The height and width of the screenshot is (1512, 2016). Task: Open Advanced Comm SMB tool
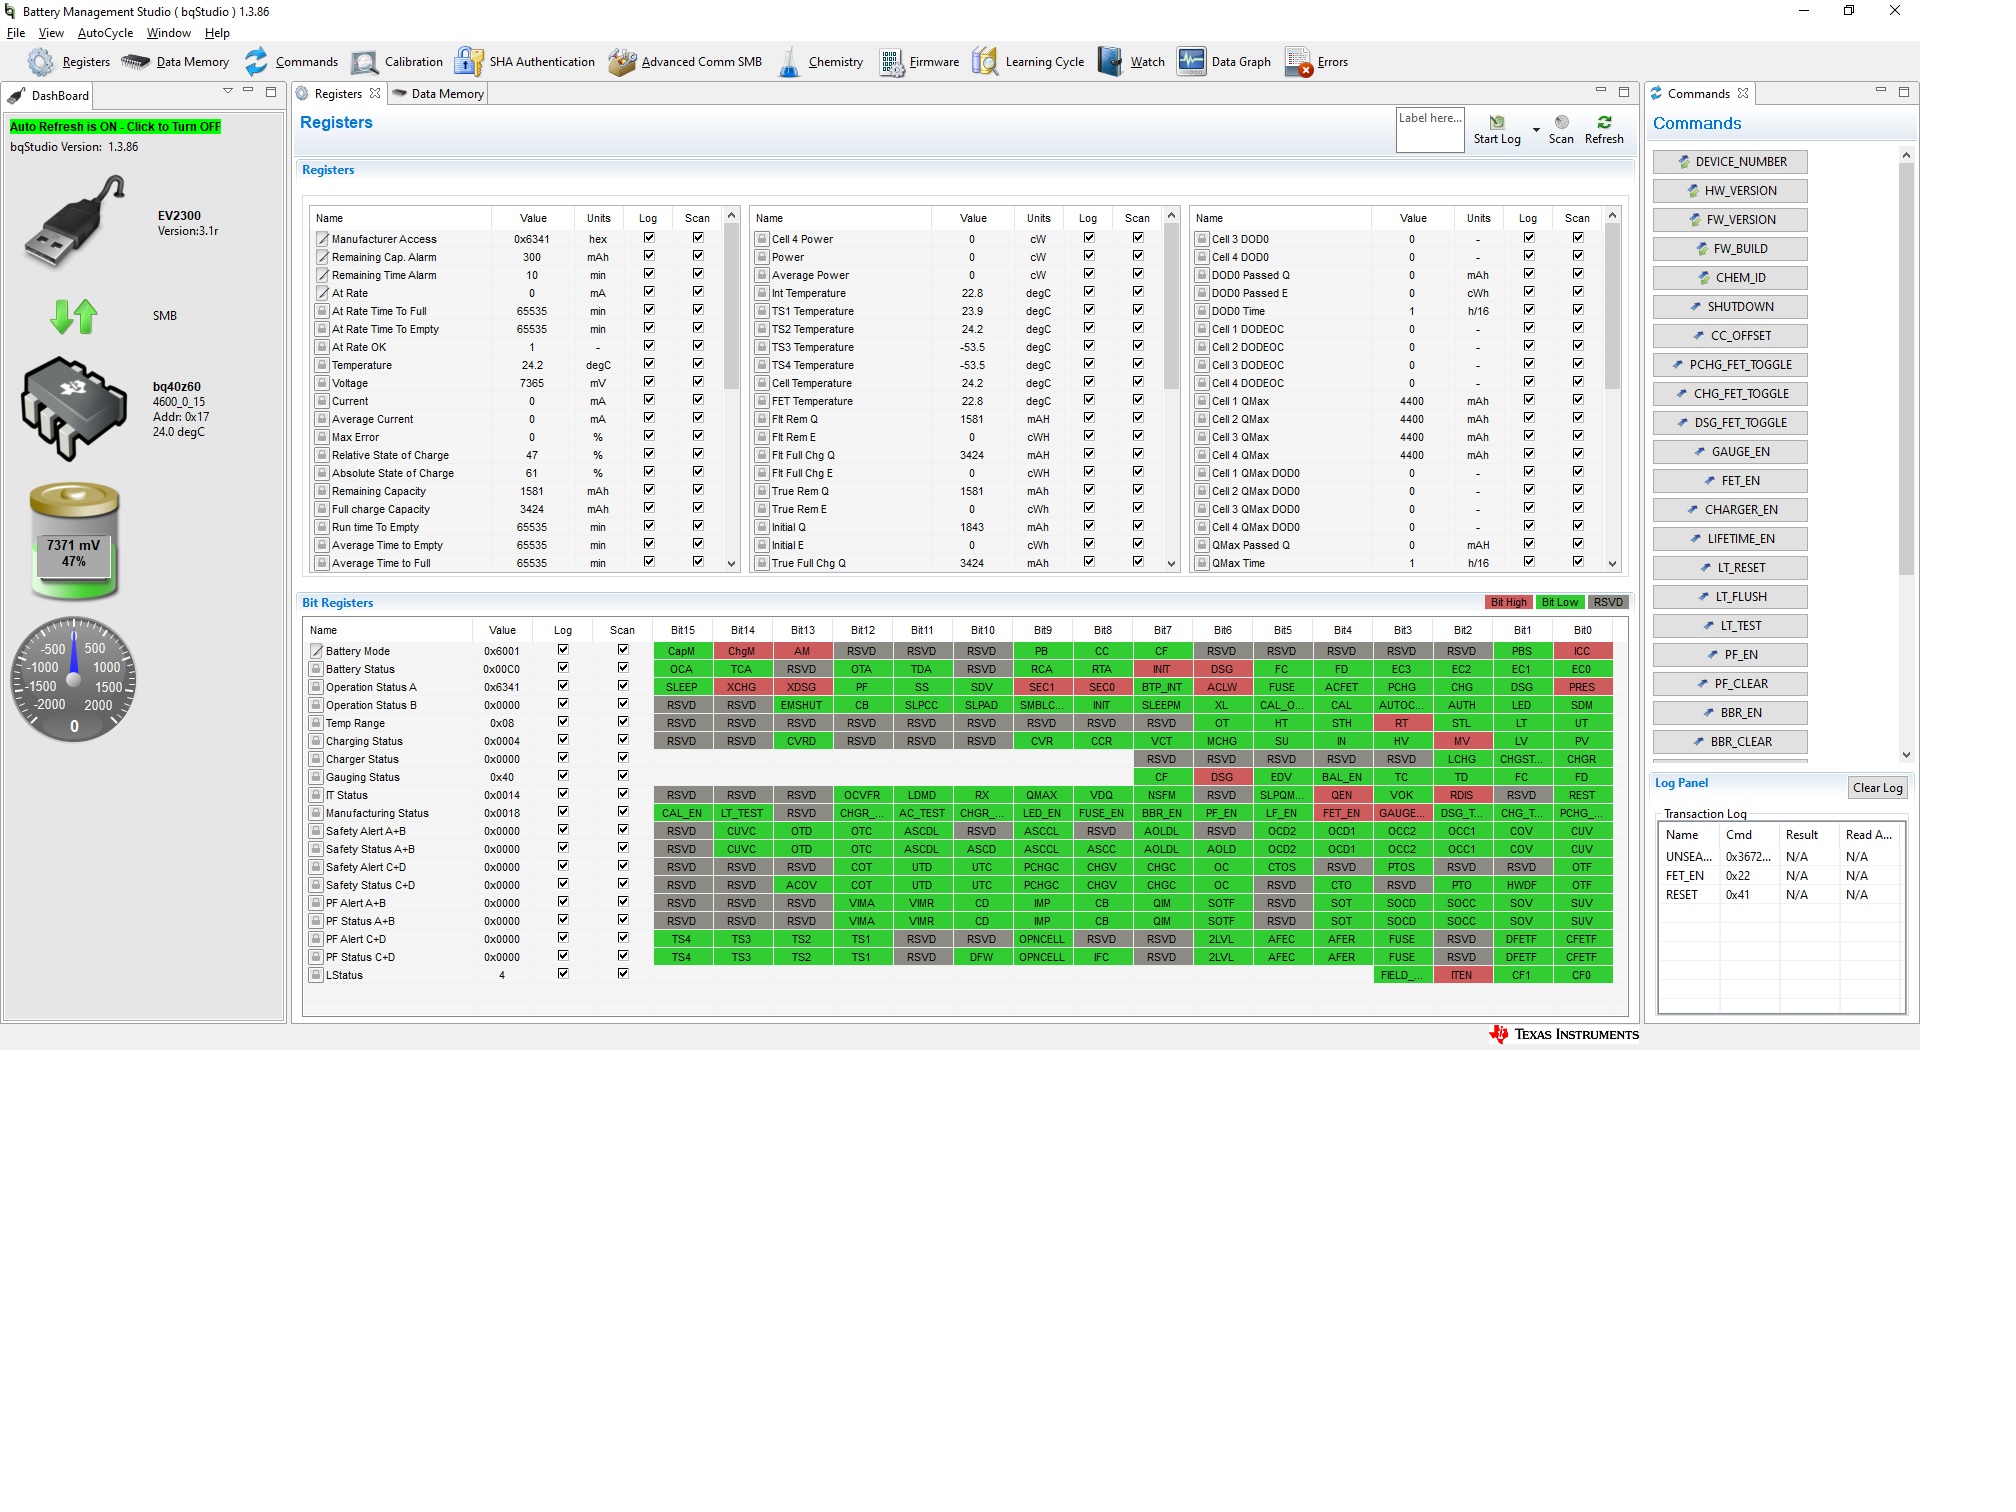click(685, 62)
